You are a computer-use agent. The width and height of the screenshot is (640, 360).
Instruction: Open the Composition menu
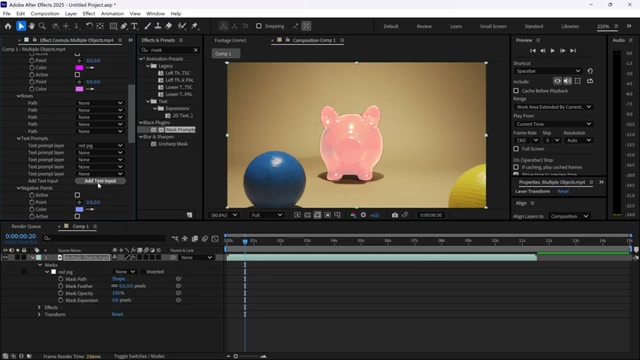coord(45,13)
